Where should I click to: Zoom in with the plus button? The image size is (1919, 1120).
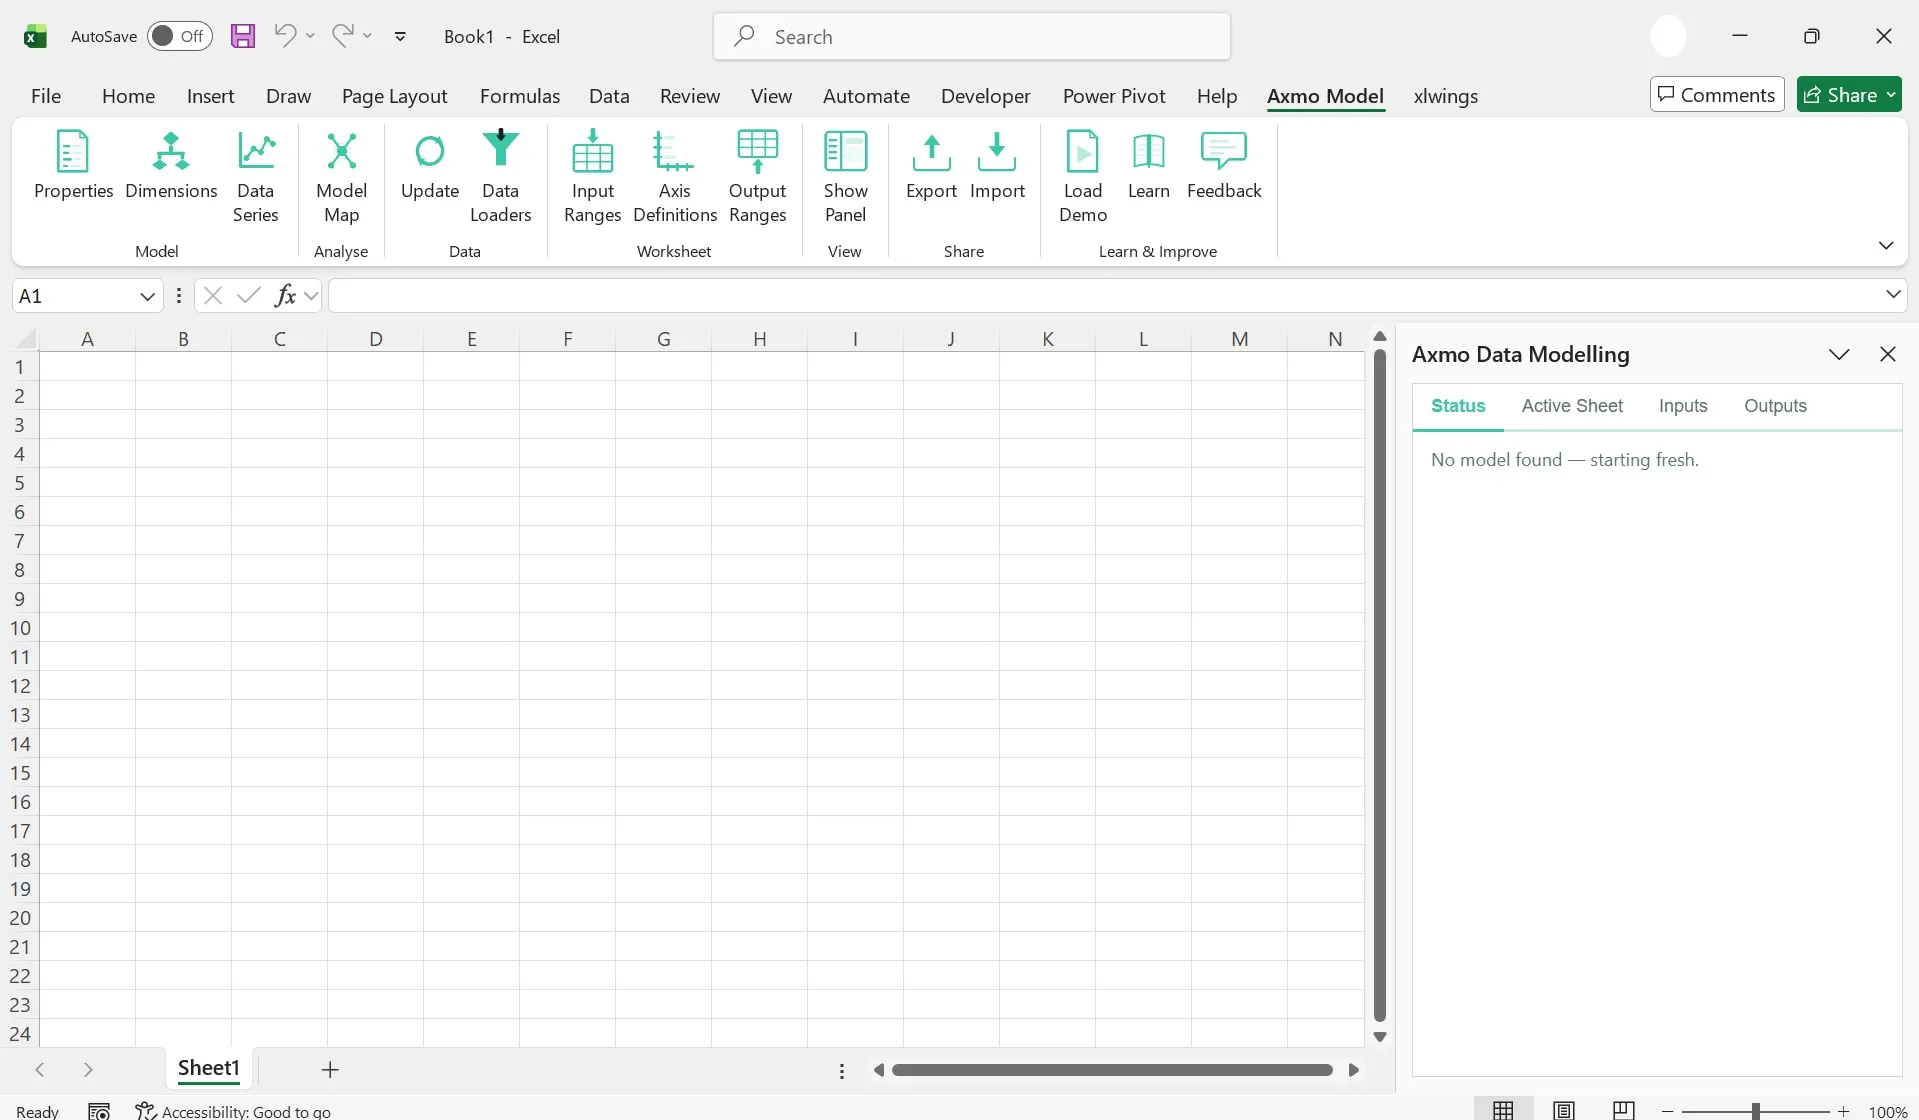(x=1843, y=1111)
